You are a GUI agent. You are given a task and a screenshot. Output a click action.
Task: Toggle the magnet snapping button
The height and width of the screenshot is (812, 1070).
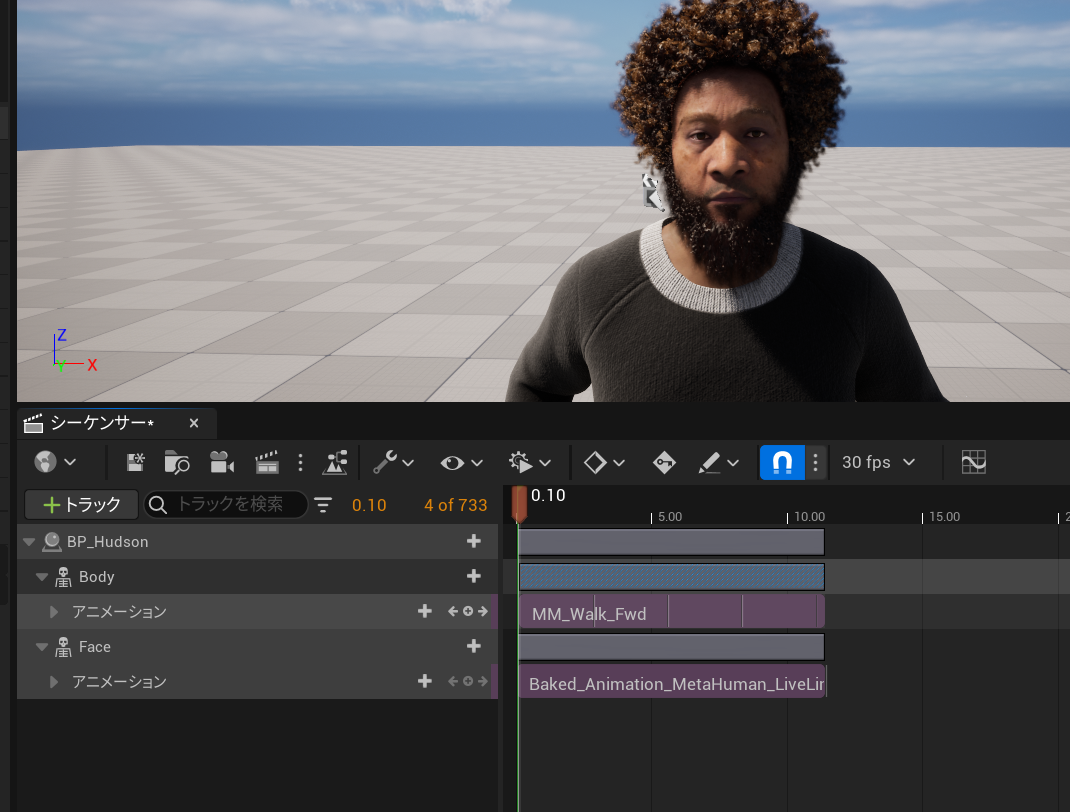tap(782, 462)
